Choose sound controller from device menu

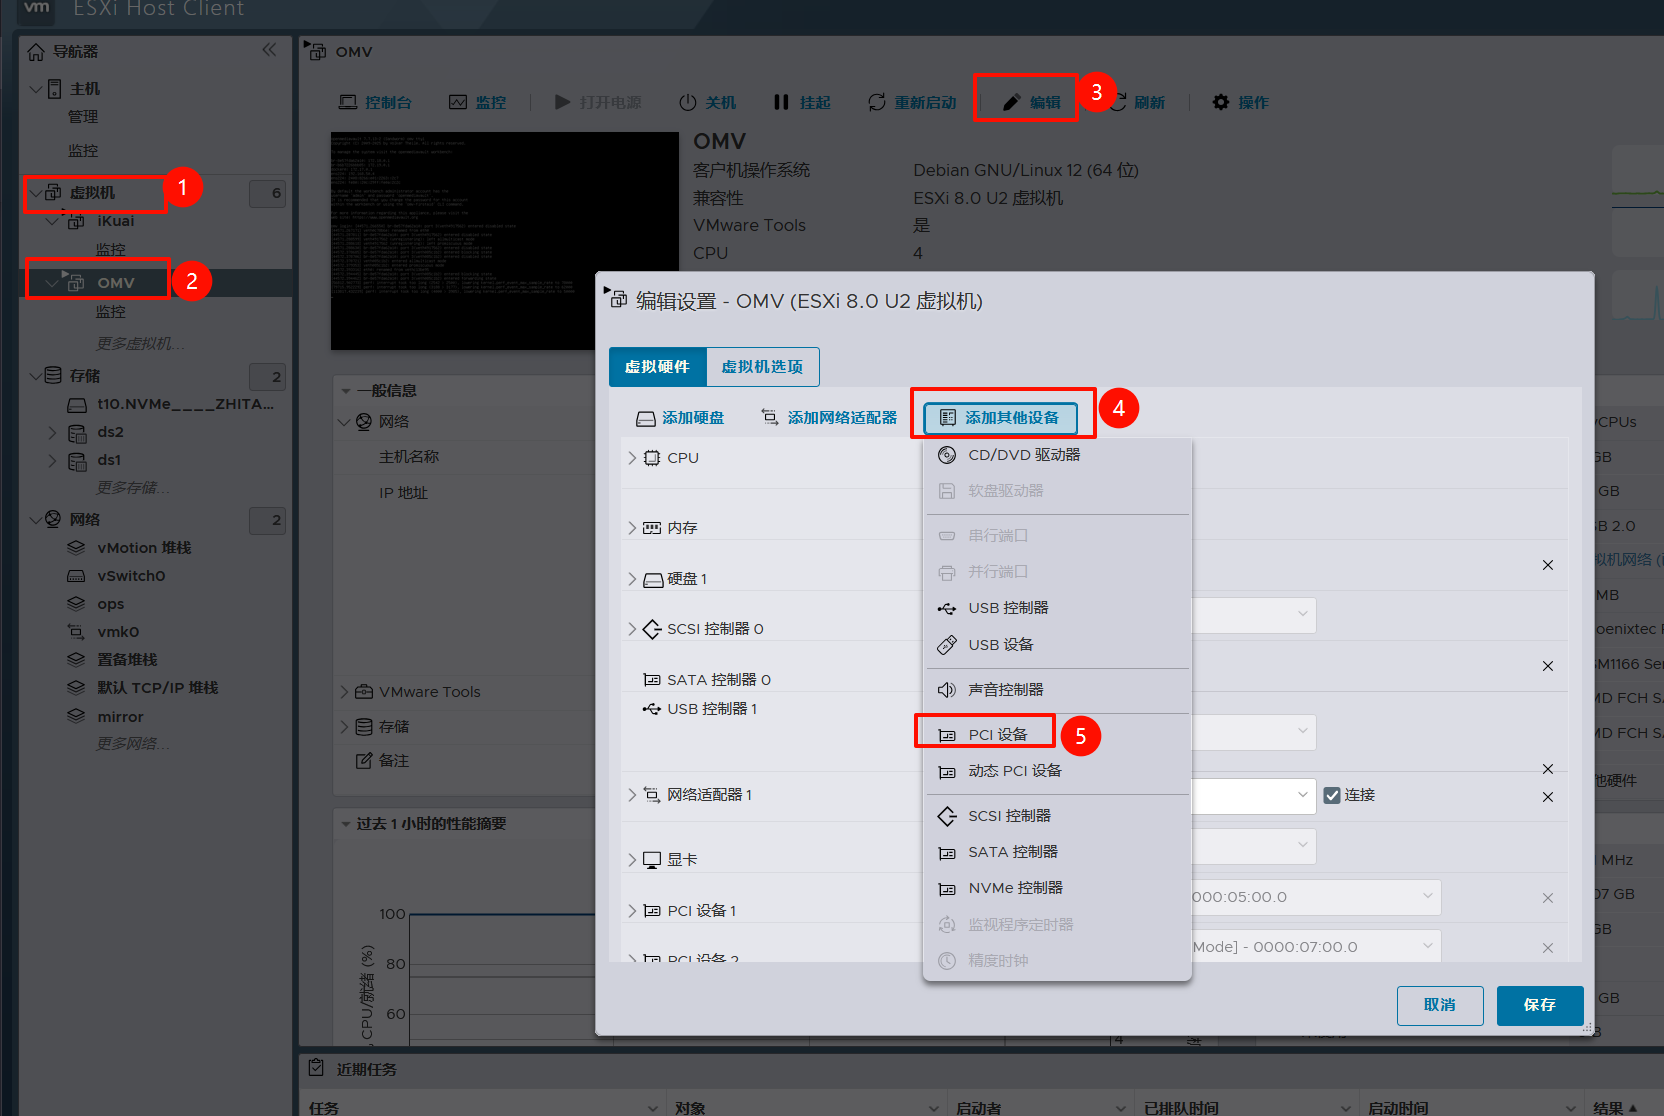[1057, 690]
